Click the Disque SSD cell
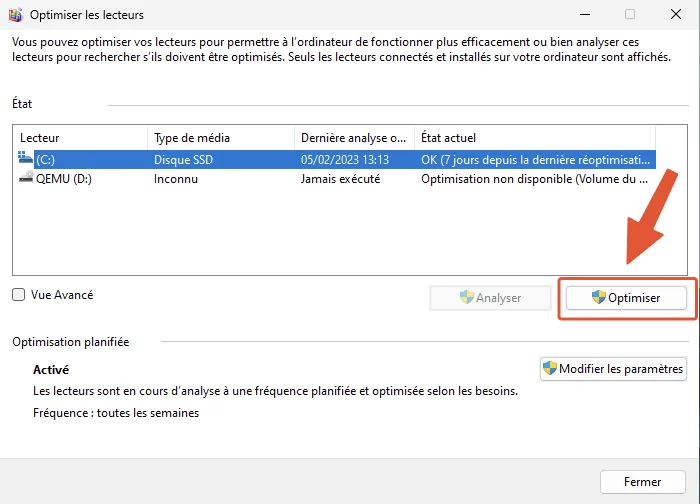Viewport: 700px width, 504px height. [183, 160]
